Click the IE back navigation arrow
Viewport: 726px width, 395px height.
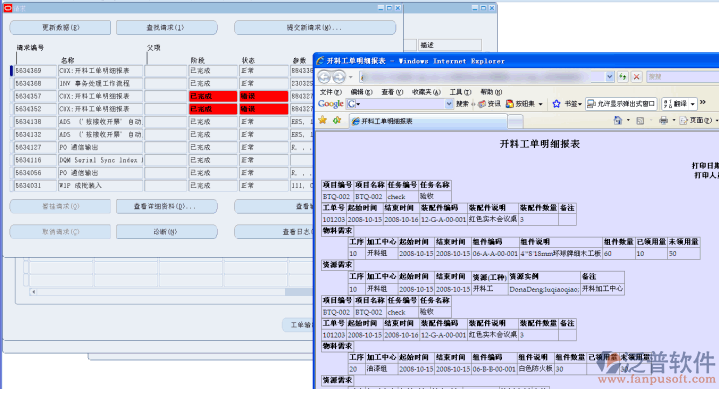(x=324, y=77)
